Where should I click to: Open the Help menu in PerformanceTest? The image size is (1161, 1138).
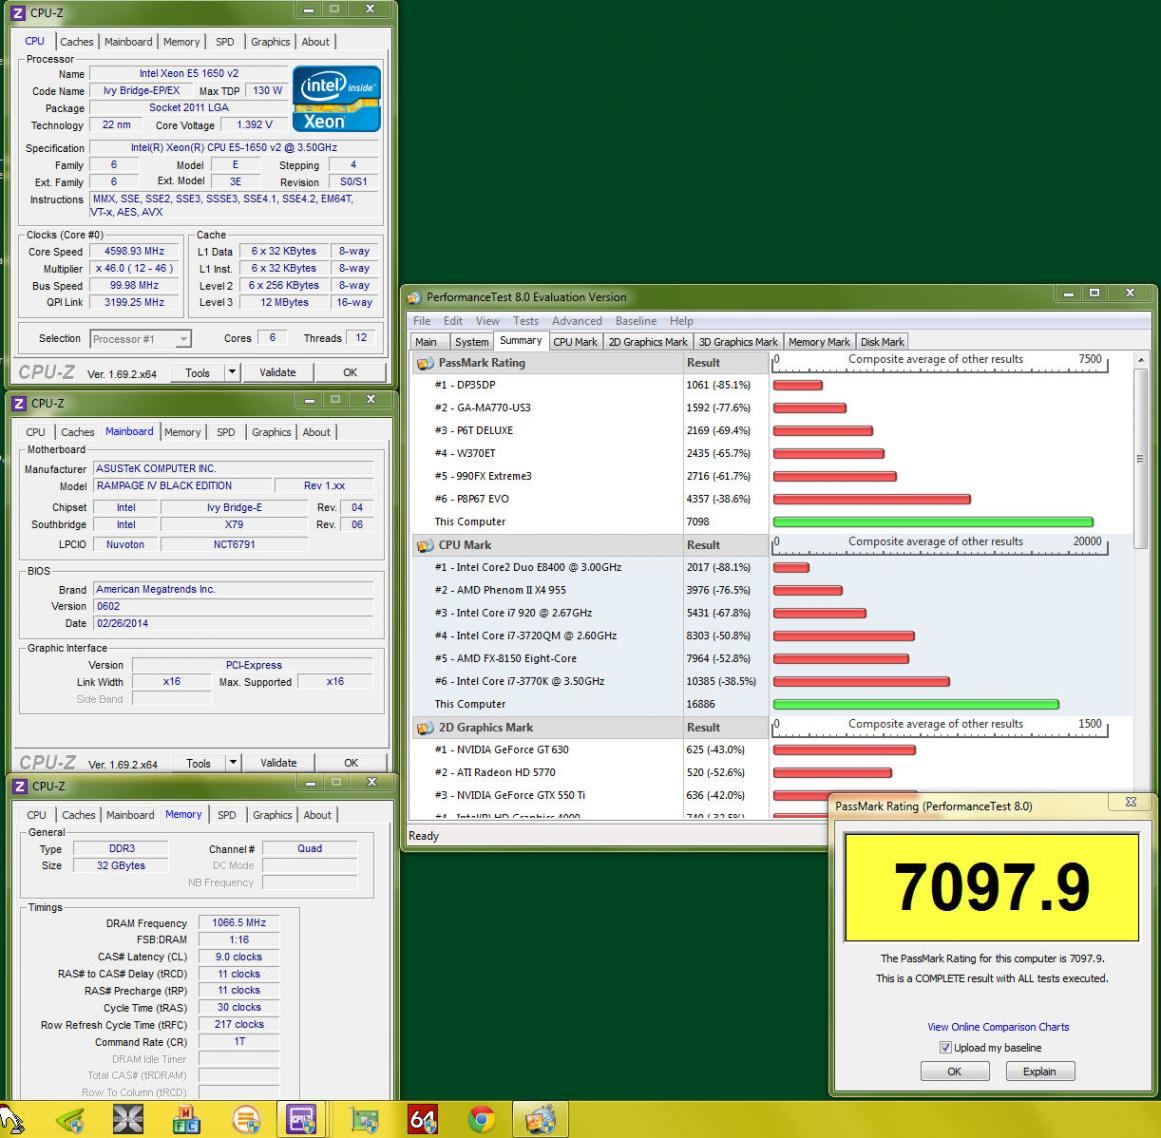coord(681,321)
